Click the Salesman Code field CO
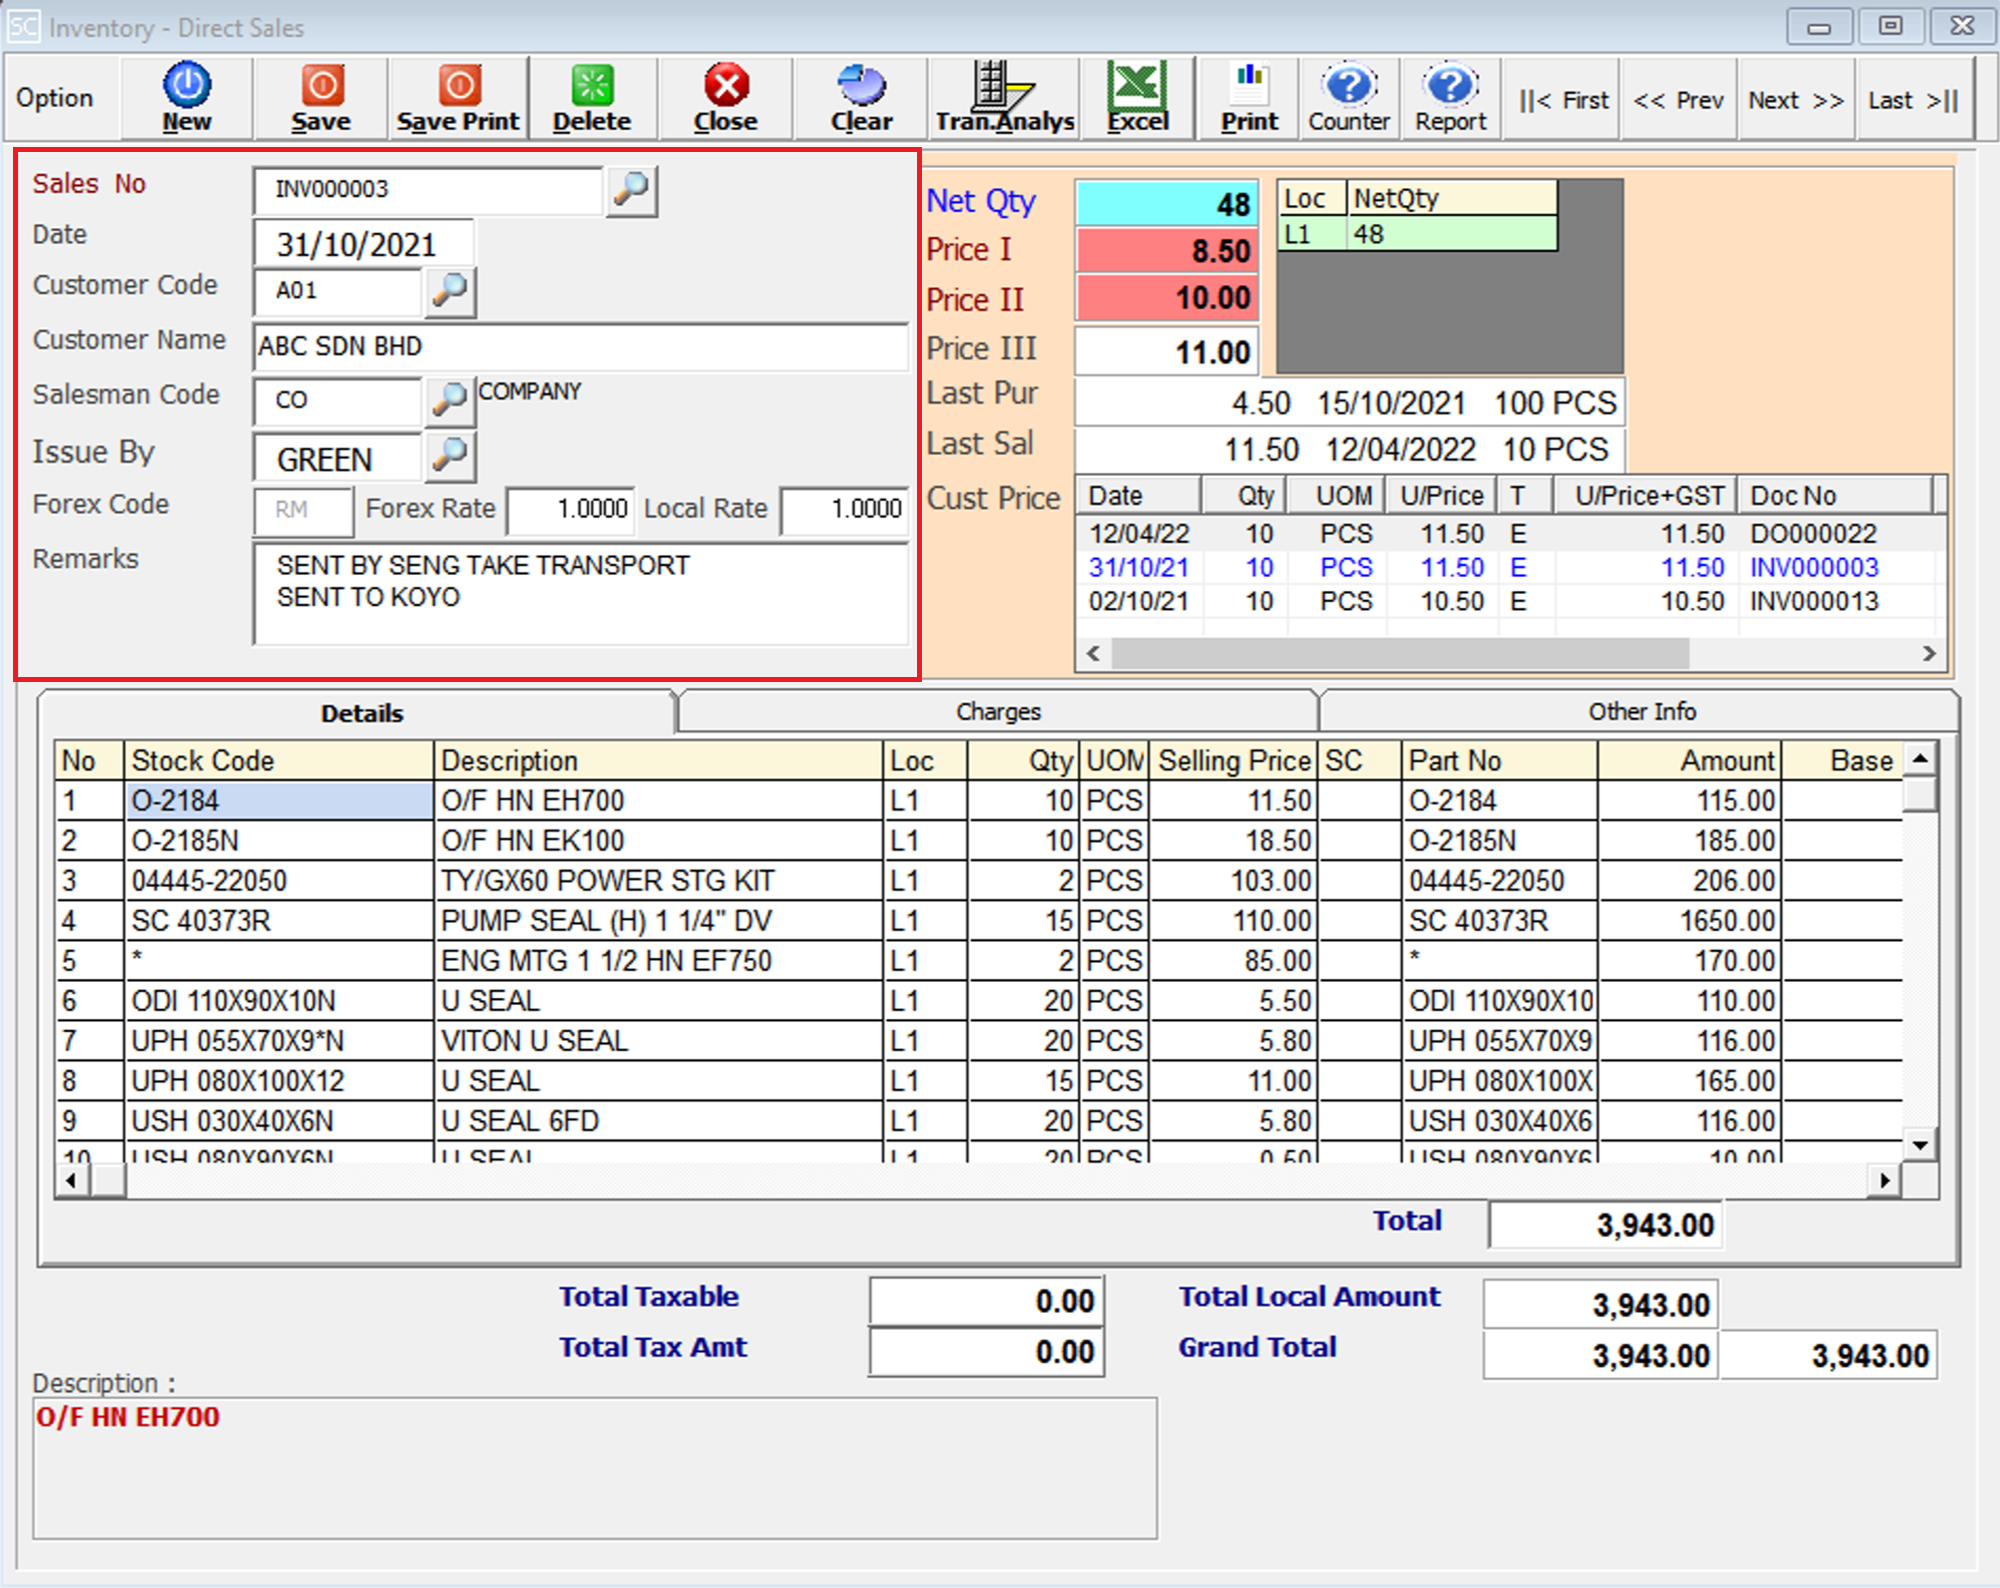 point(338,400)
